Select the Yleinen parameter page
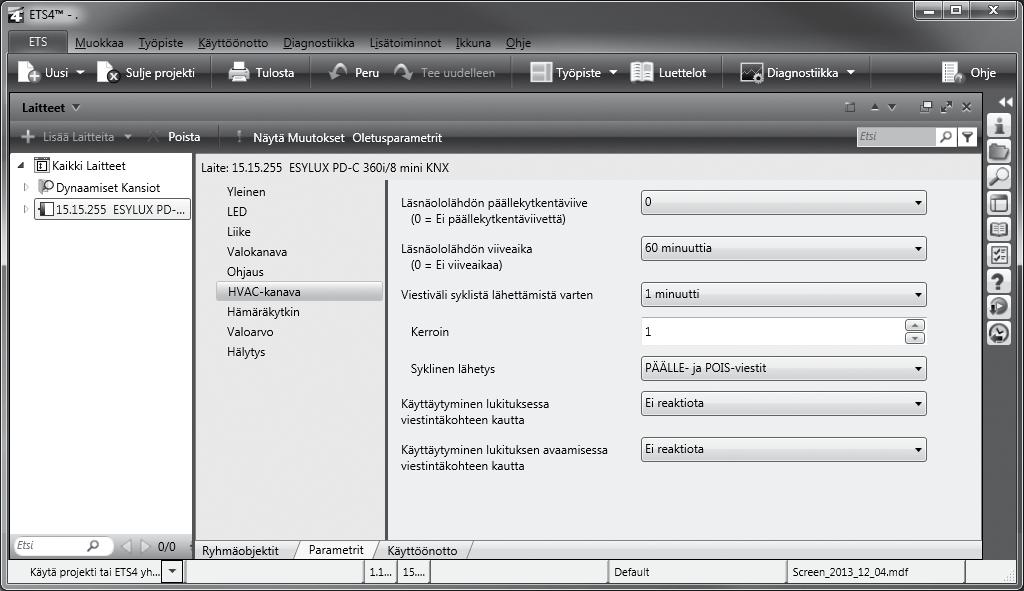Screen dimensions: 1024x591 [246, 192]
